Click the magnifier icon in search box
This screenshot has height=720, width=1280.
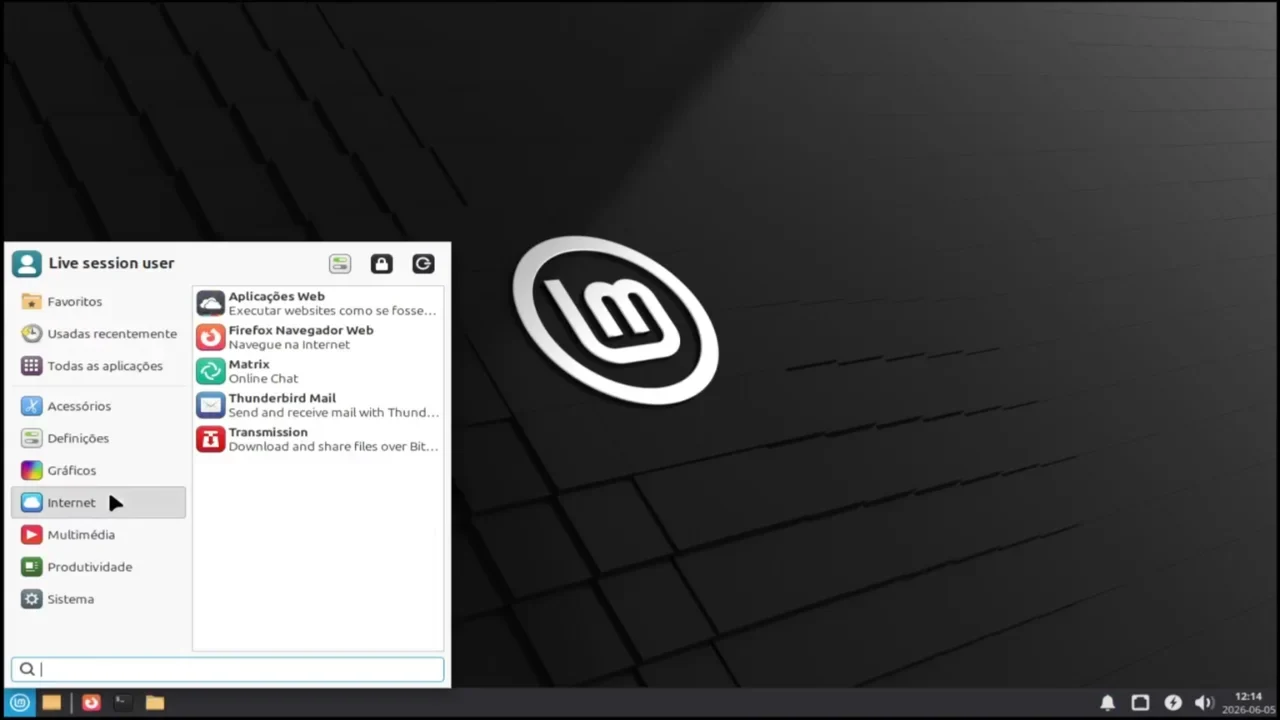pos(27,669)
